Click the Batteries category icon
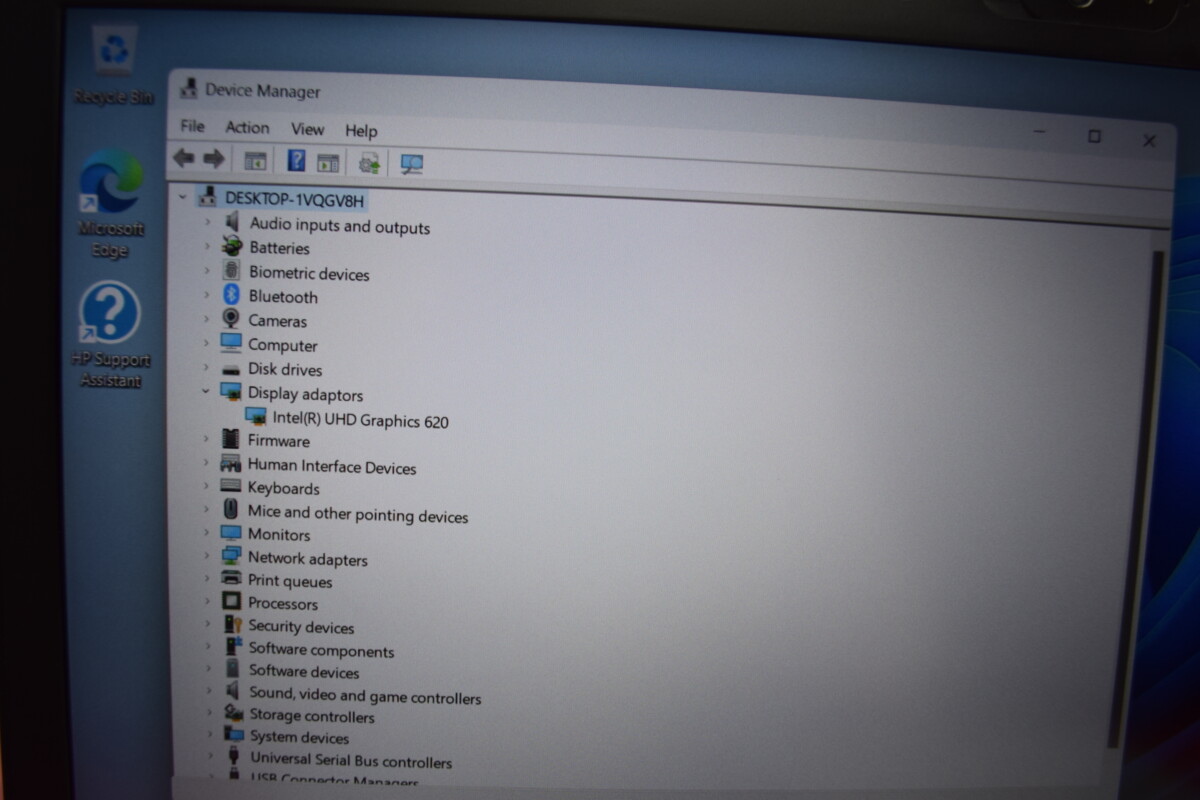Image resolution: width=1200 pixels, height=800 pixels. (232, 246)
